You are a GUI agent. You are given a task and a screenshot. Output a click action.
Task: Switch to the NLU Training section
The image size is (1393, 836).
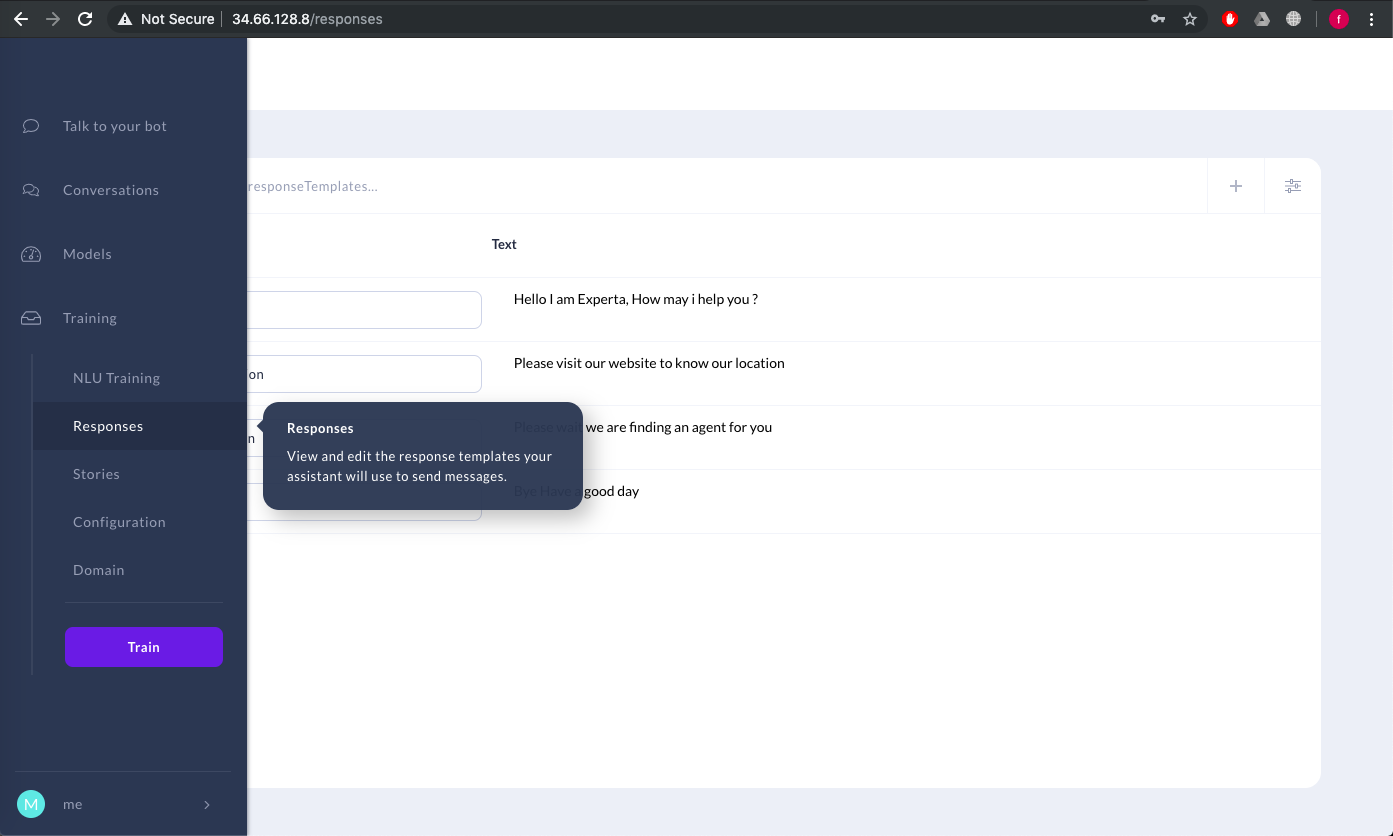[115, 378]
